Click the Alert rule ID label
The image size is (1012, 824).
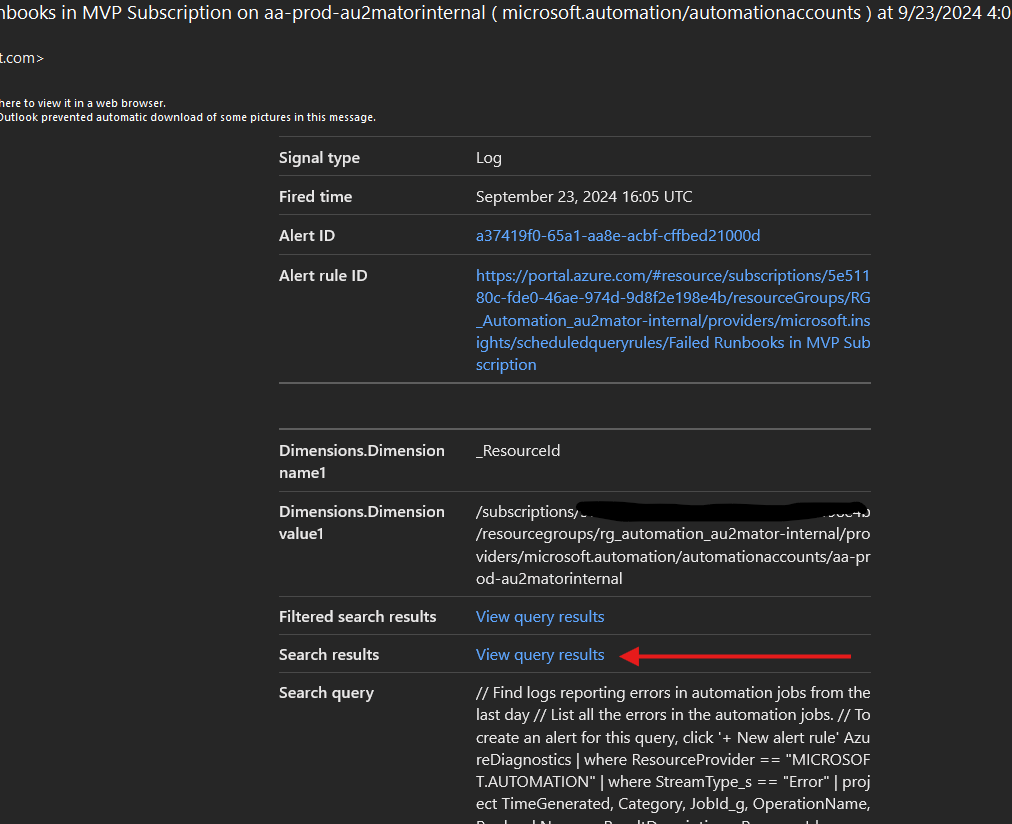tap(323, 276)
